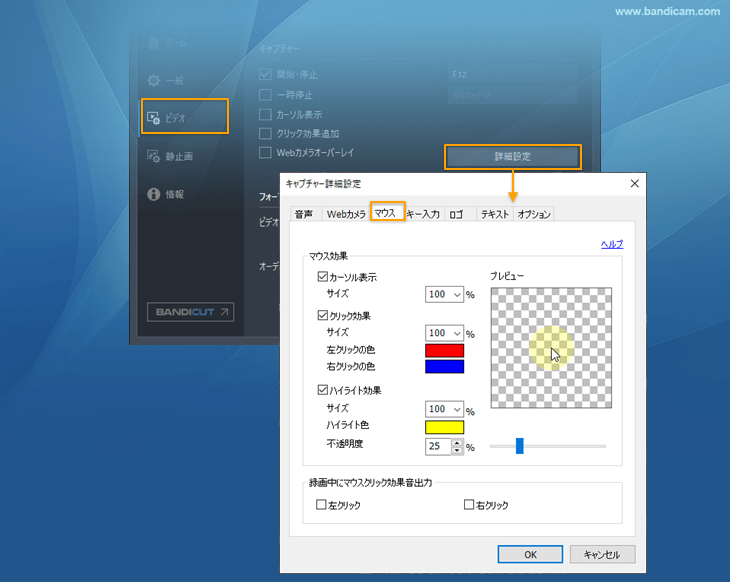Open the ヘルプ link

[612, 244]
